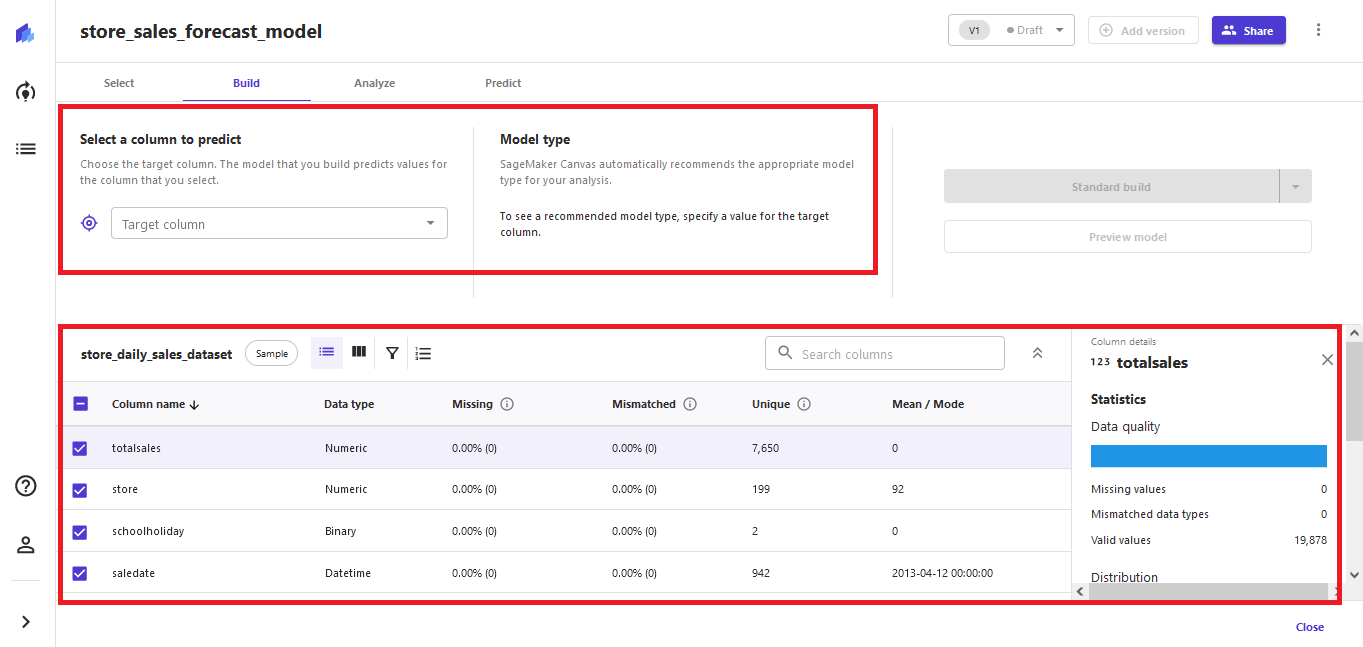Collapse the dataset panel with double chevron

(x=1037, y=353)
